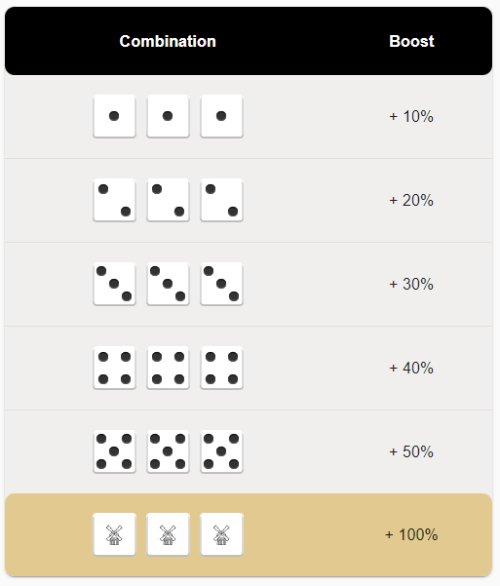This screenshot has height=586, width=500.
Task: Click the last one-dot die
Action: point(222,116)
